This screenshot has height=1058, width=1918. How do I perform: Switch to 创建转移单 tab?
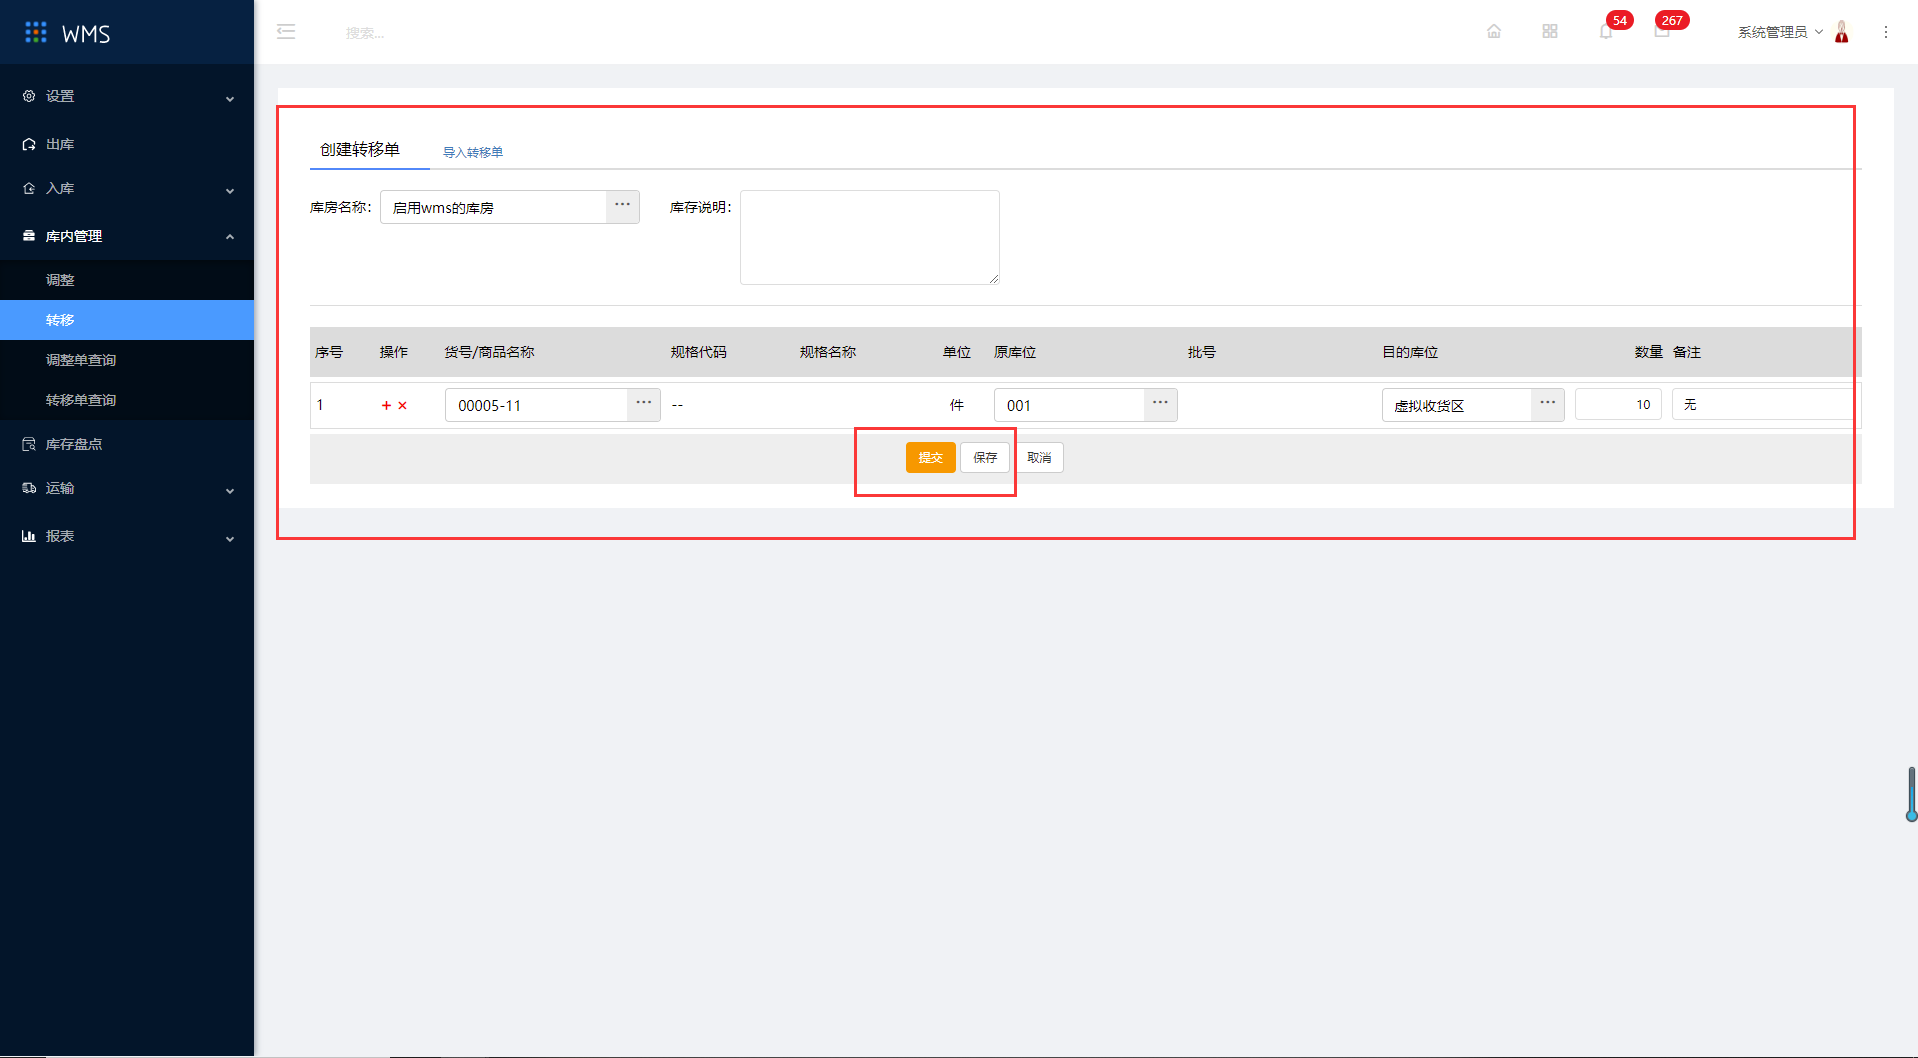360,149
